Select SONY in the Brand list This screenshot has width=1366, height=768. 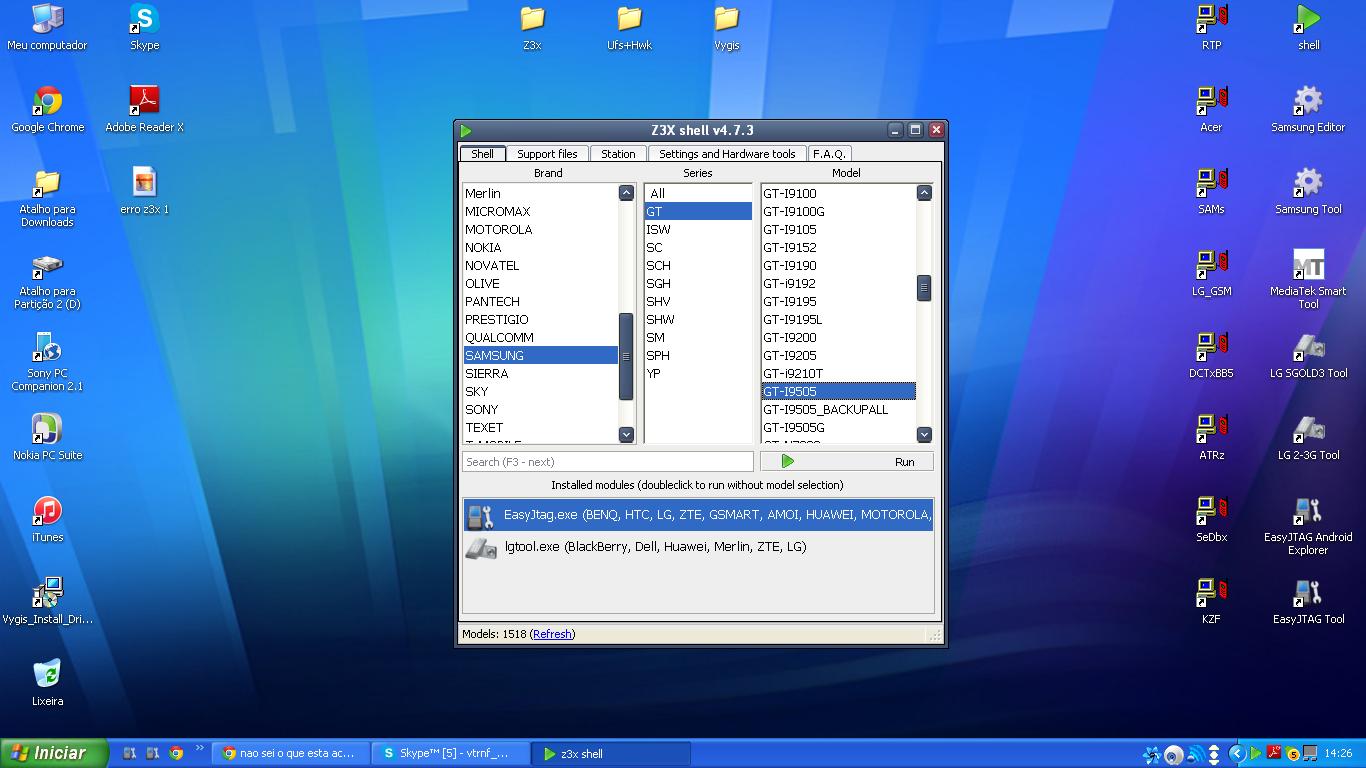coord(540,410)
